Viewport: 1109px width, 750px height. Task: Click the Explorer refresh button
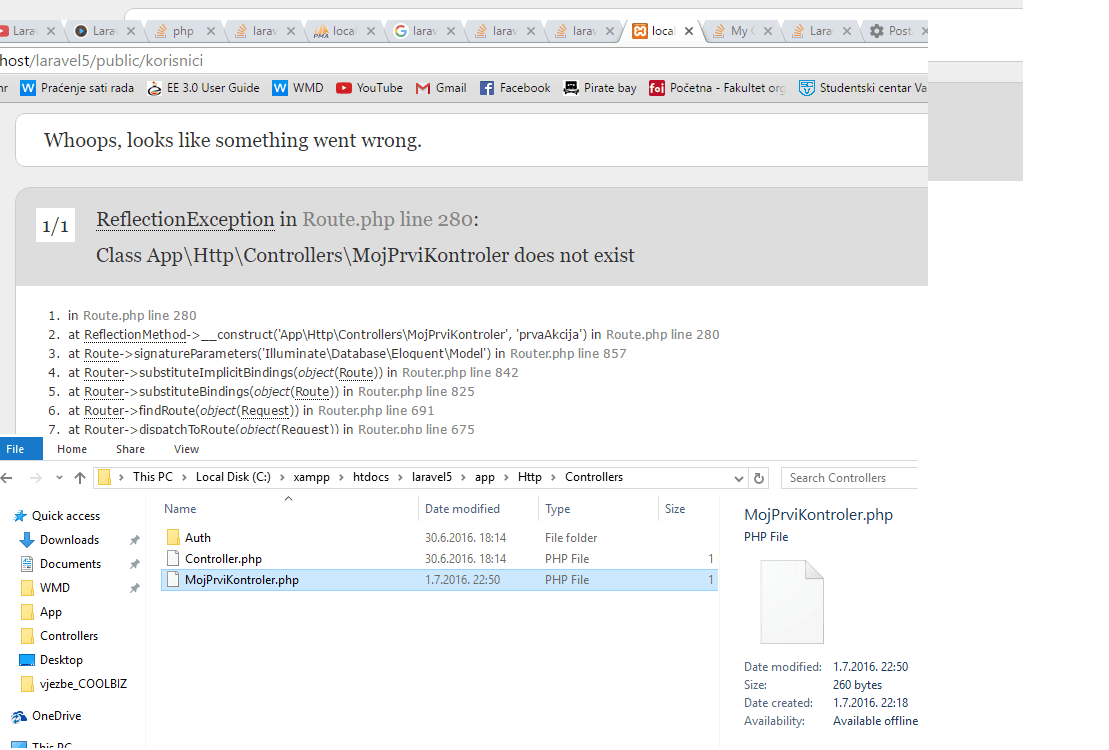(758, 478)
